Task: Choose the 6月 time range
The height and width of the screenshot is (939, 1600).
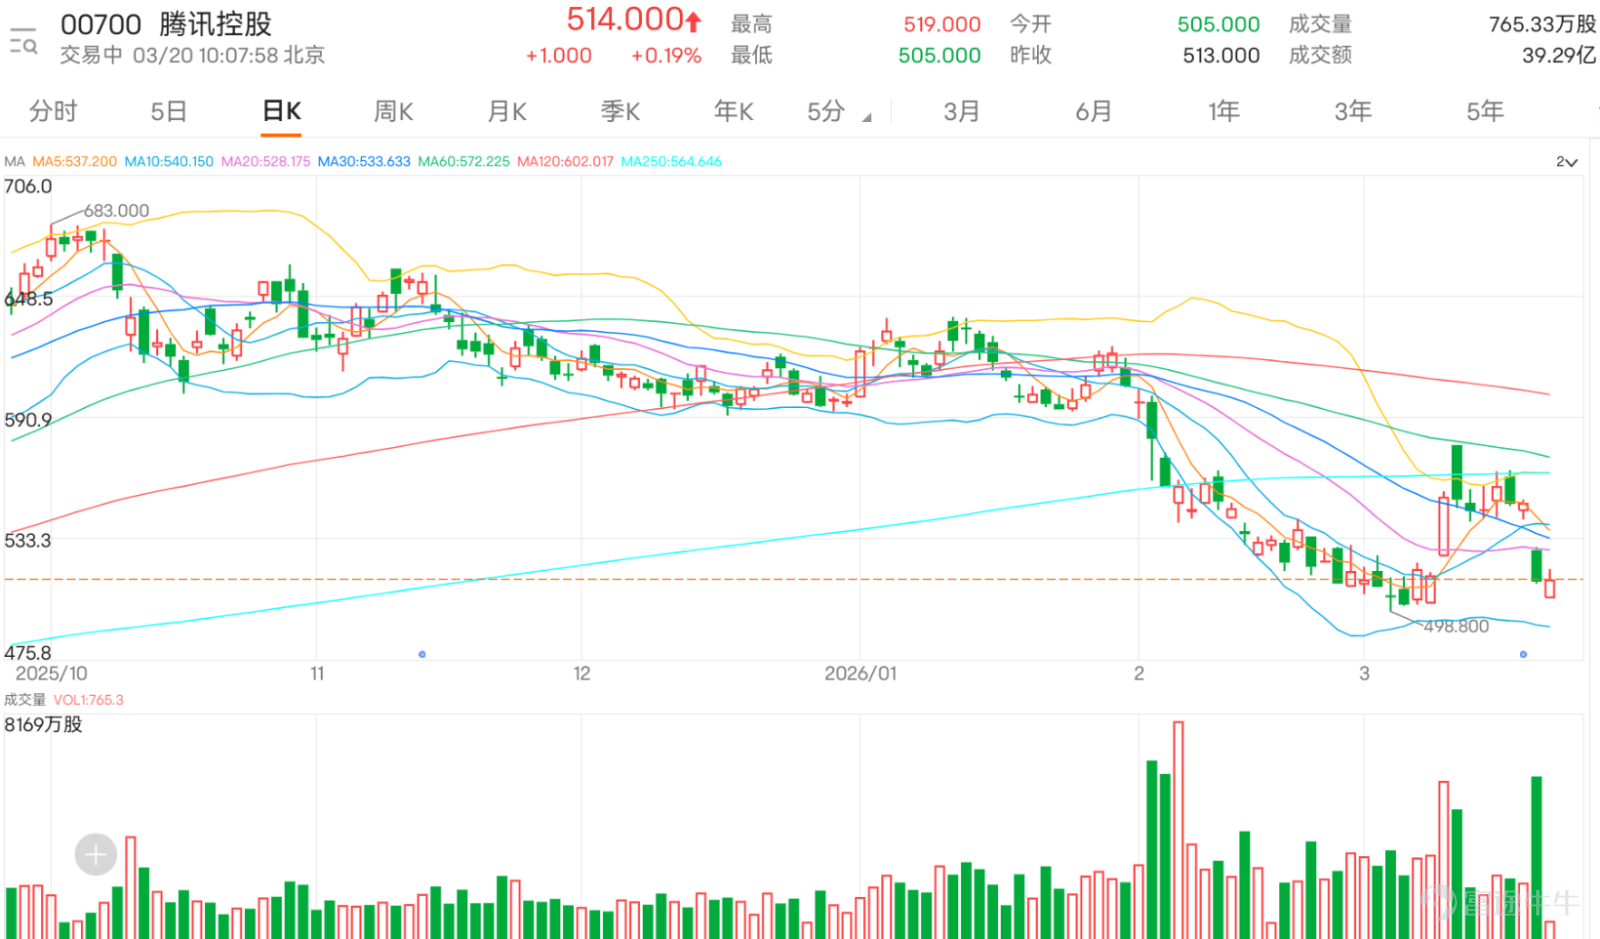Action: click(1093, 112)
